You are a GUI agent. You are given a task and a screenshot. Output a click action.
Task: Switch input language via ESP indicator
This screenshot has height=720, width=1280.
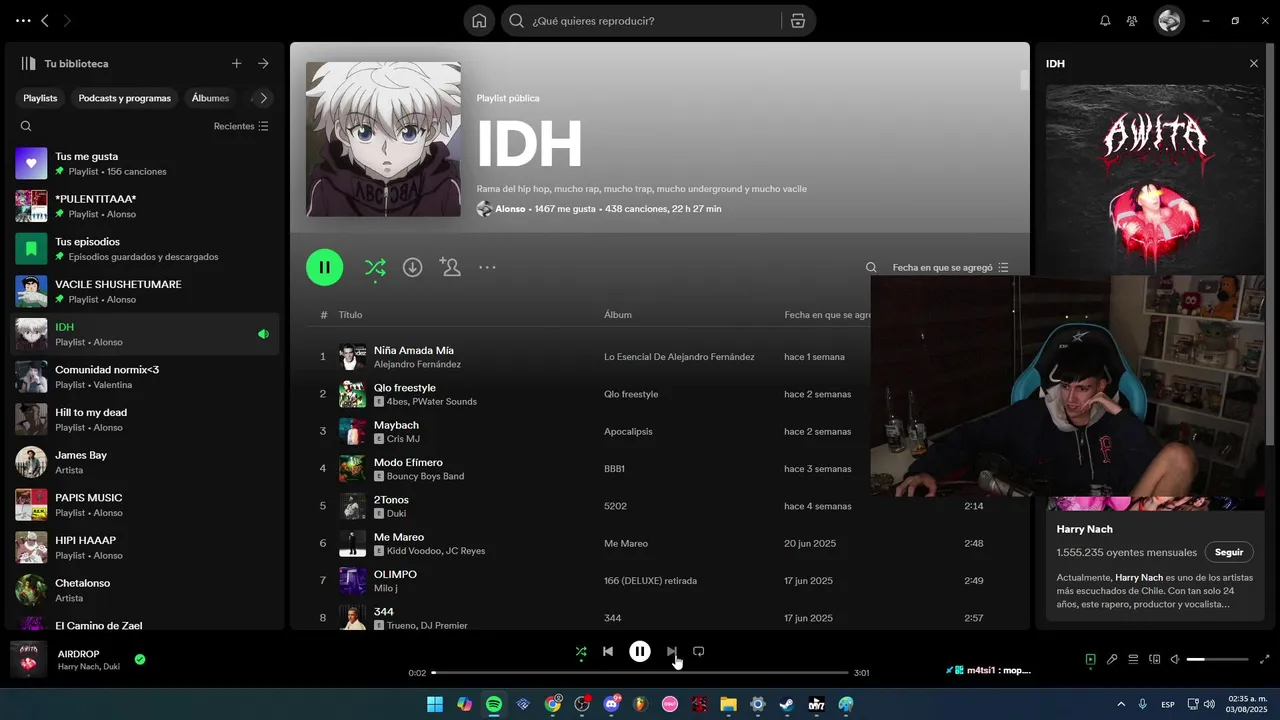[1168, 704]
